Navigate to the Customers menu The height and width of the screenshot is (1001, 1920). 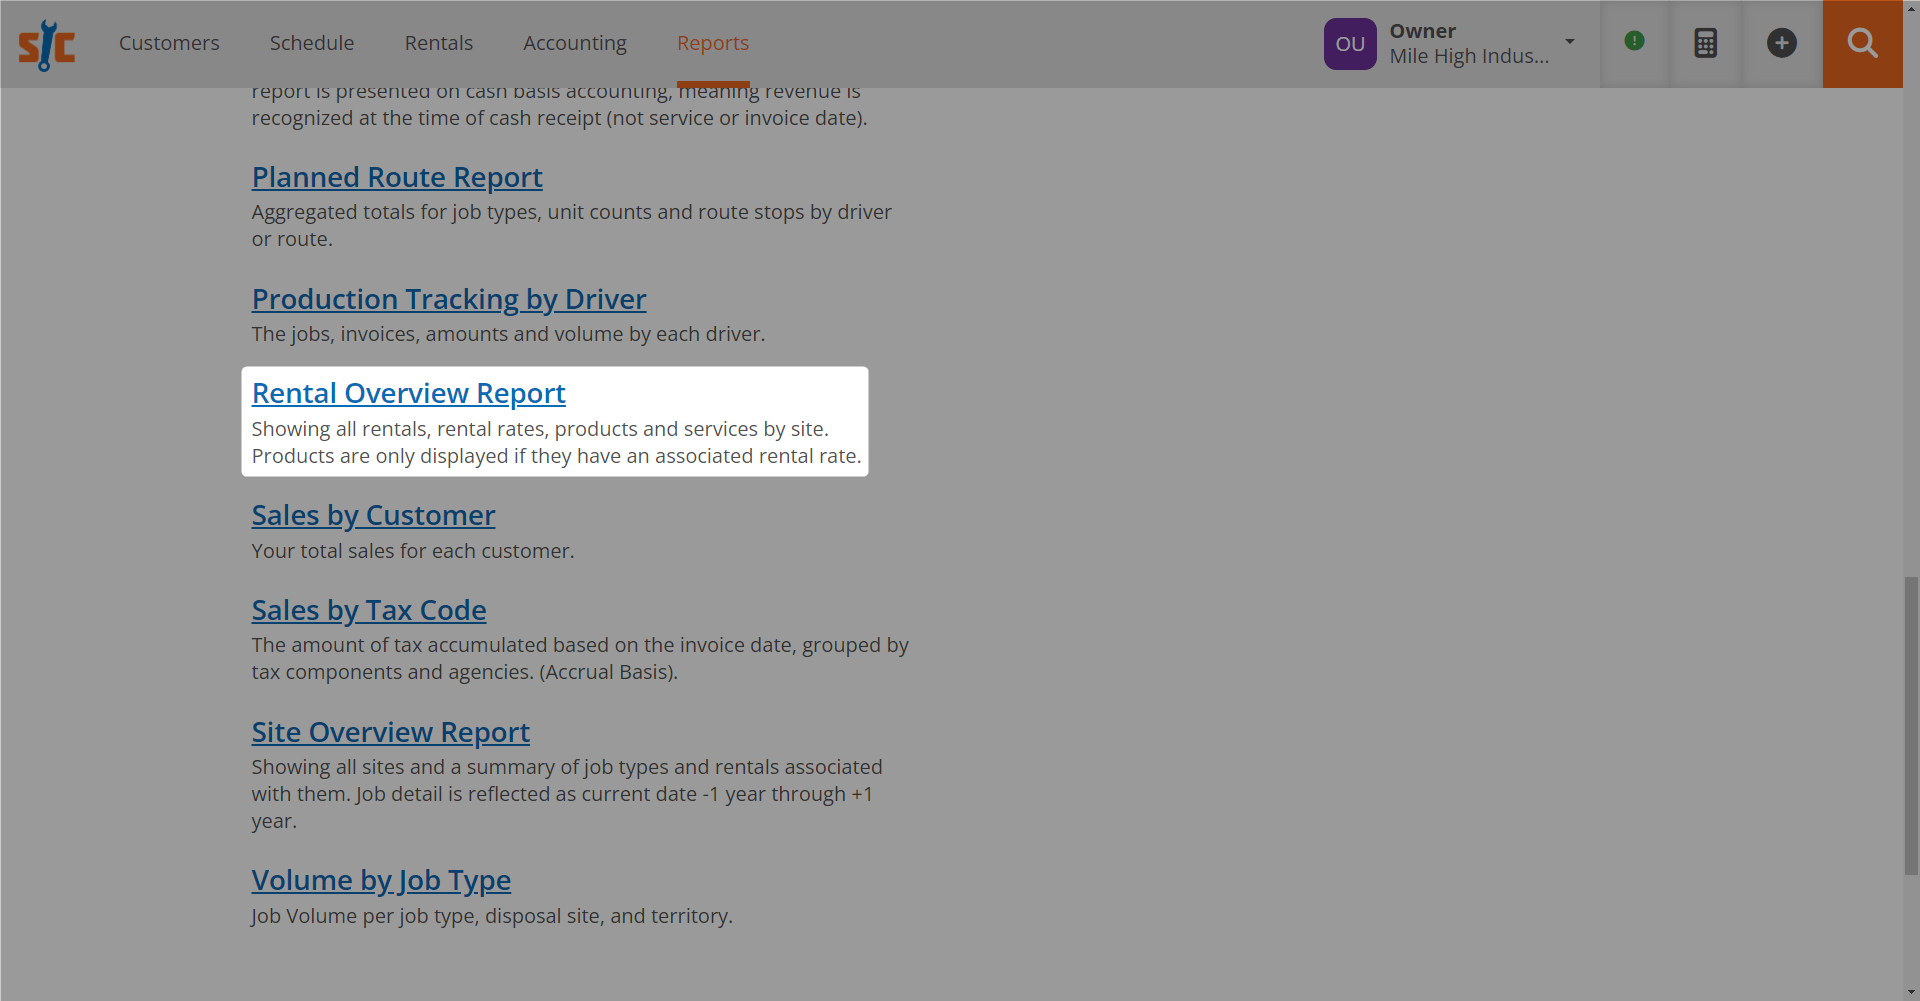point(168,43)
